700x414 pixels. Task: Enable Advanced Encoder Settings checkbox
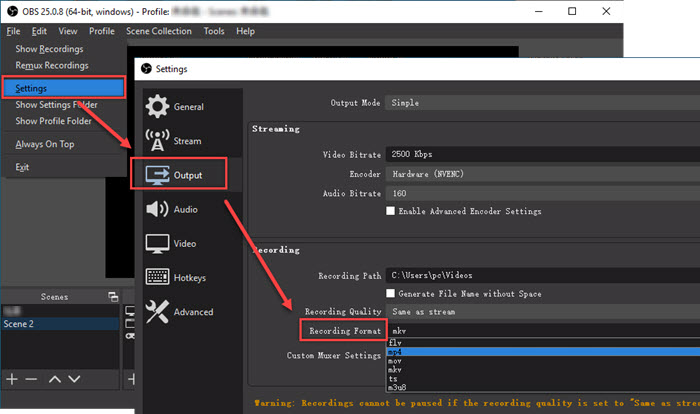[391, 211]
